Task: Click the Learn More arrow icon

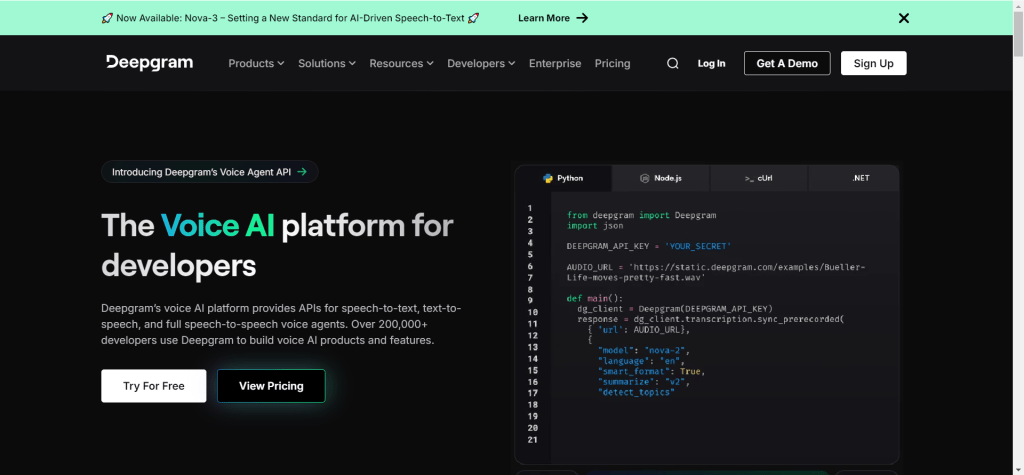Action: [x=582, y=18]
